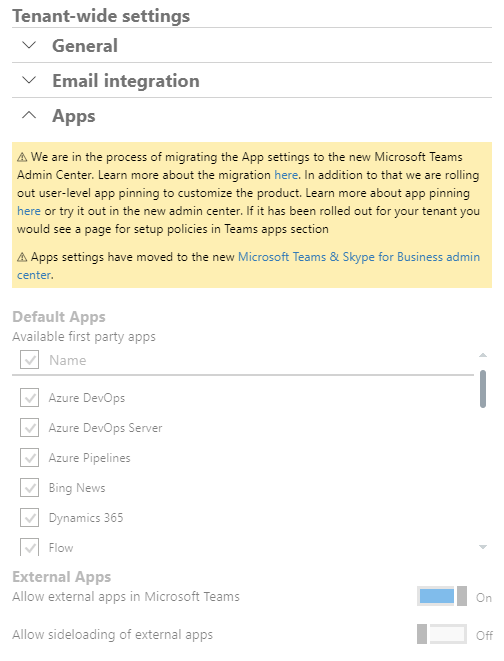Image resolution: width=504 pixels, height=661 pixels.
Task: Click the app list scroll down arrow
Action: [483, 547]
